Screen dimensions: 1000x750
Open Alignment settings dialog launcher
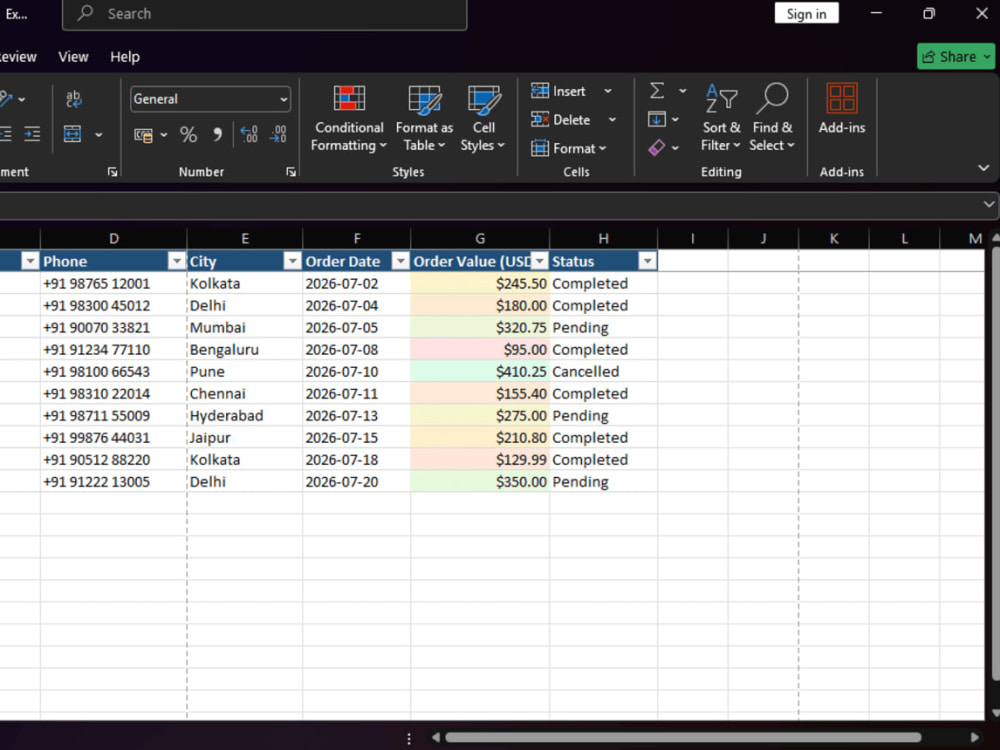pos(112,172)
